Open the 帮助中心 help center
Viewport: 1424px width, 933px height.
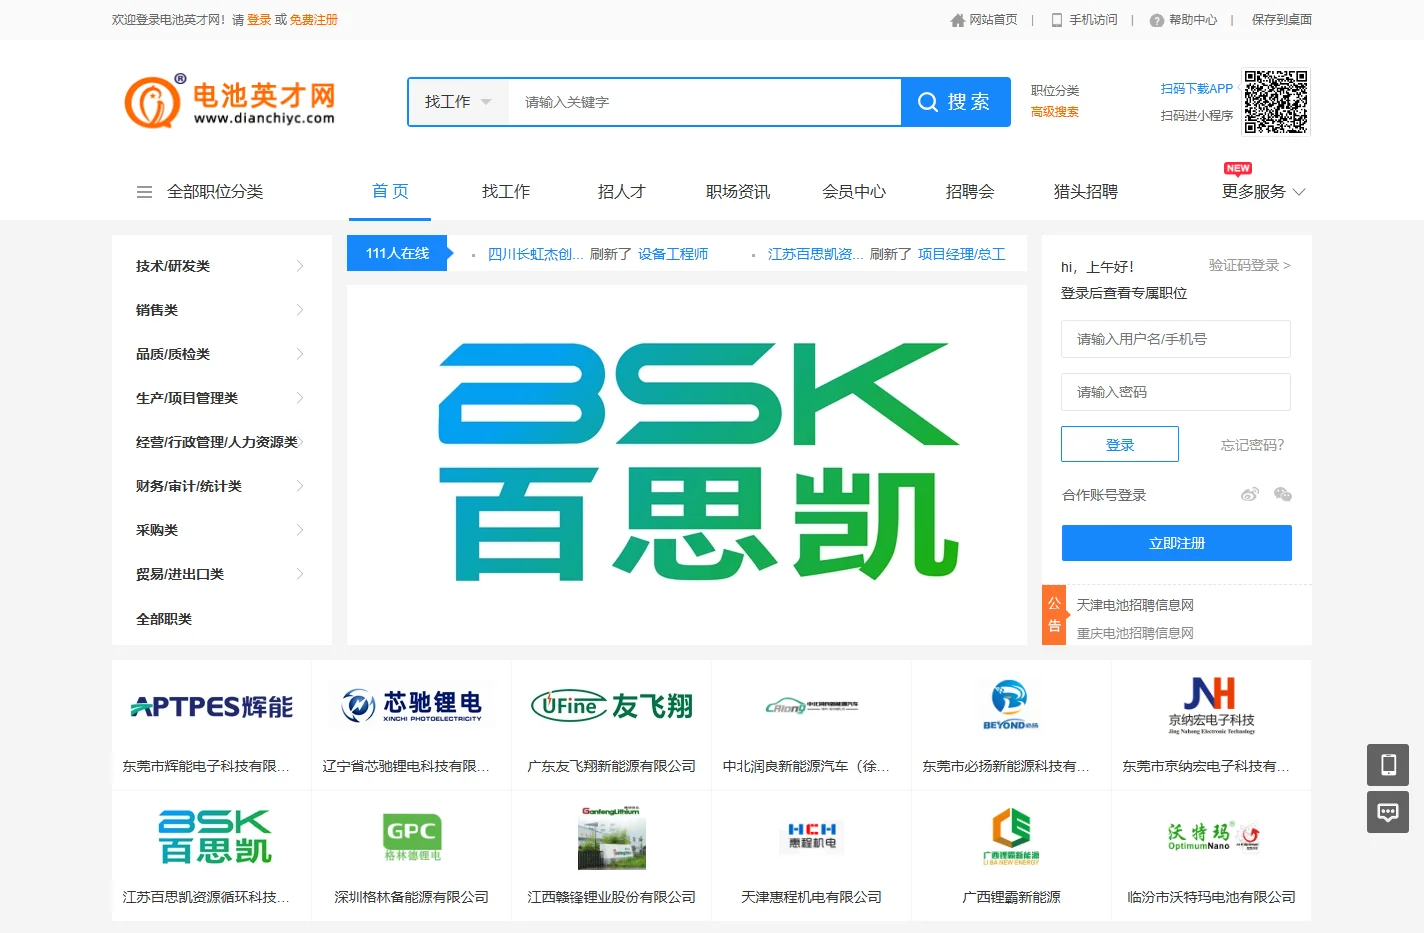point(1184,20)
